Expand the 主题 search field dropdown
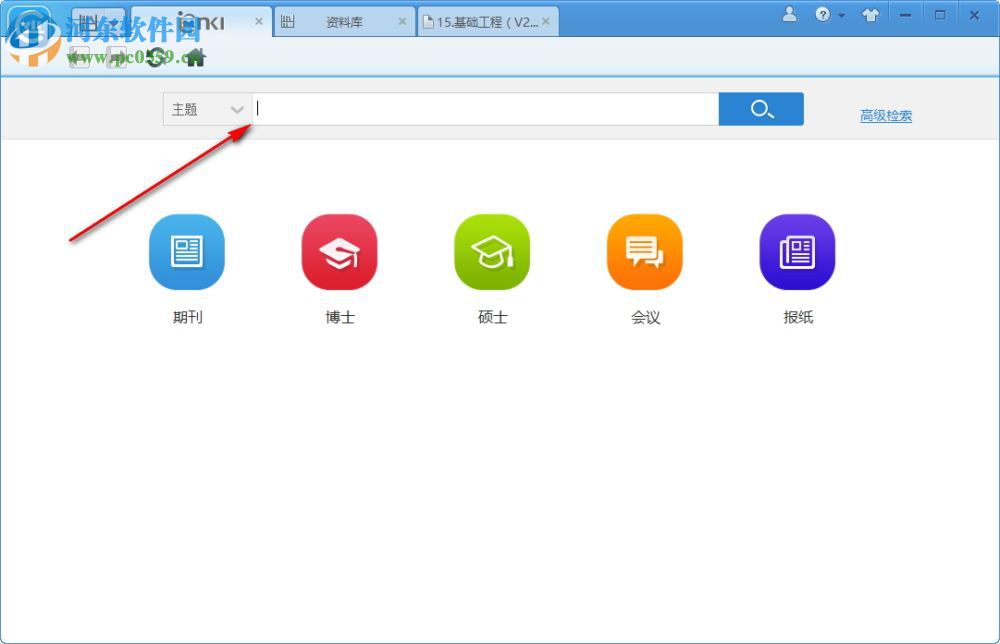 coord(237,109)
